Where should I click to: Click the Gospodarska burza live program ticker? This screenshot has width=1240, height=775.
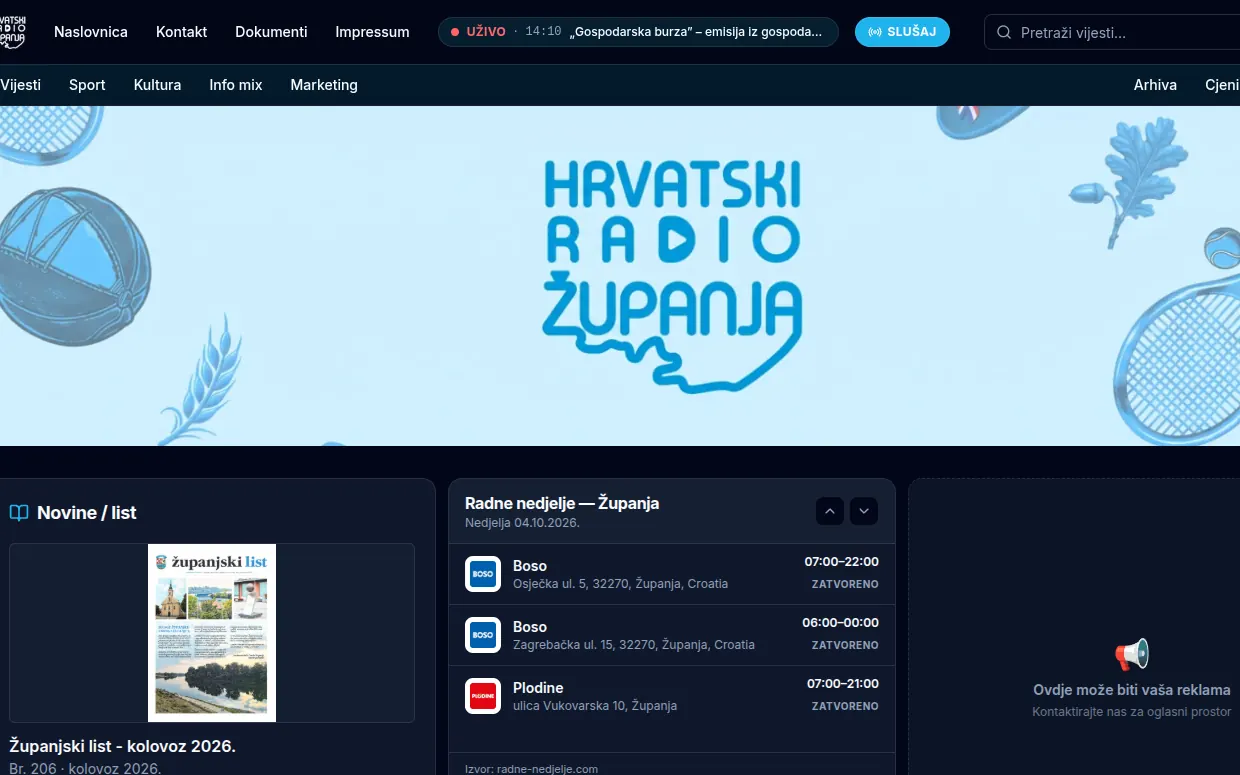tap(638, 32)
